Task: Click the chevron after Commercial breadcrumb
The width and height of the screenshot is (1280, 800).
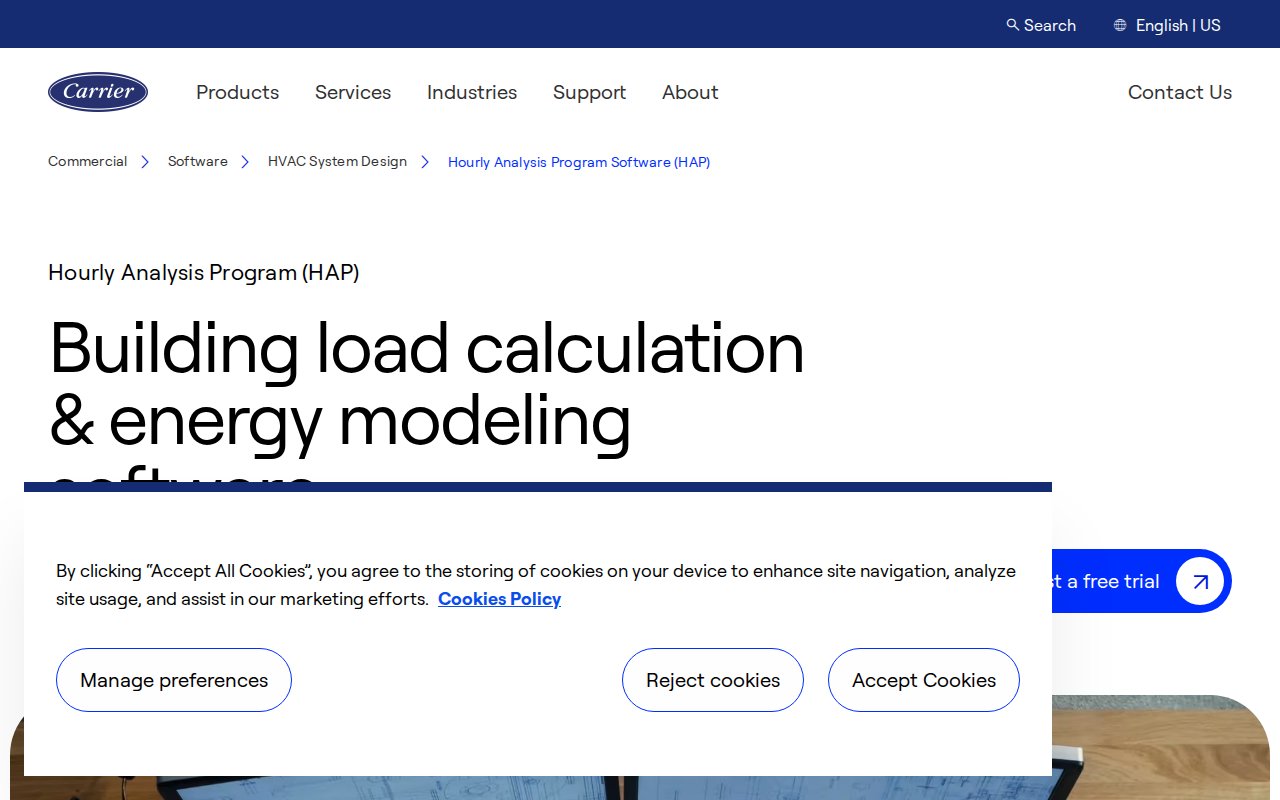Action: (145, 162)
